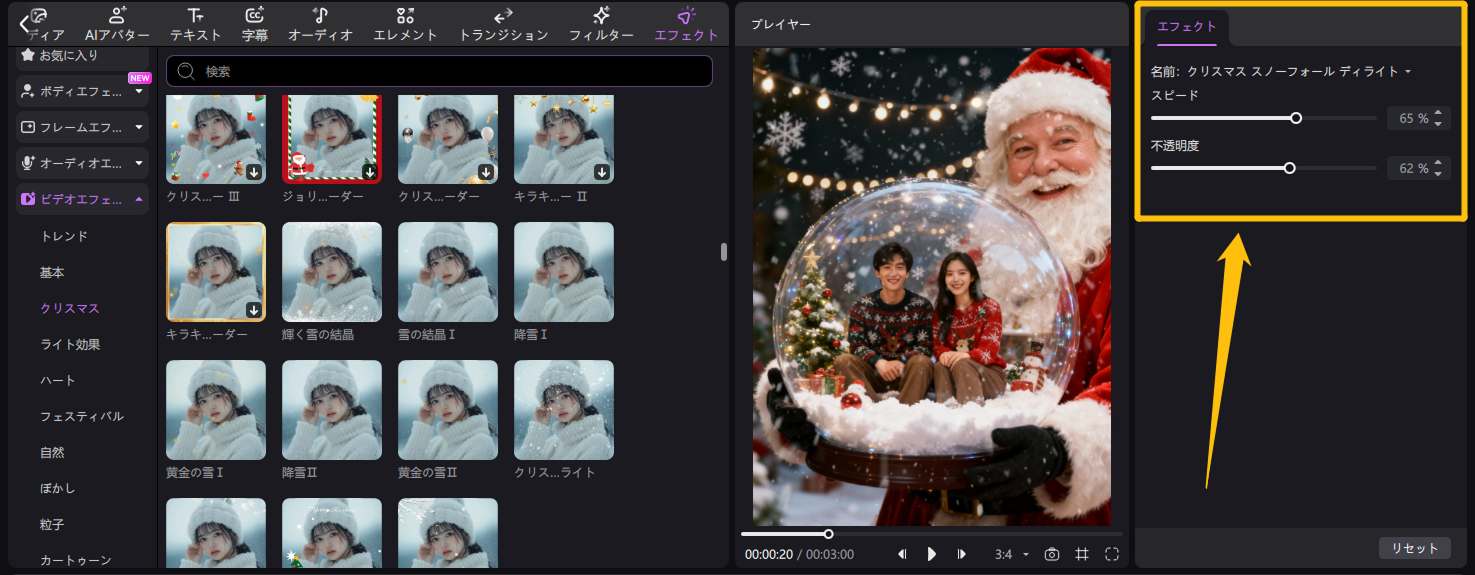Enter fullscreen player view
1475x575 pixels.
pos(1112,554)
